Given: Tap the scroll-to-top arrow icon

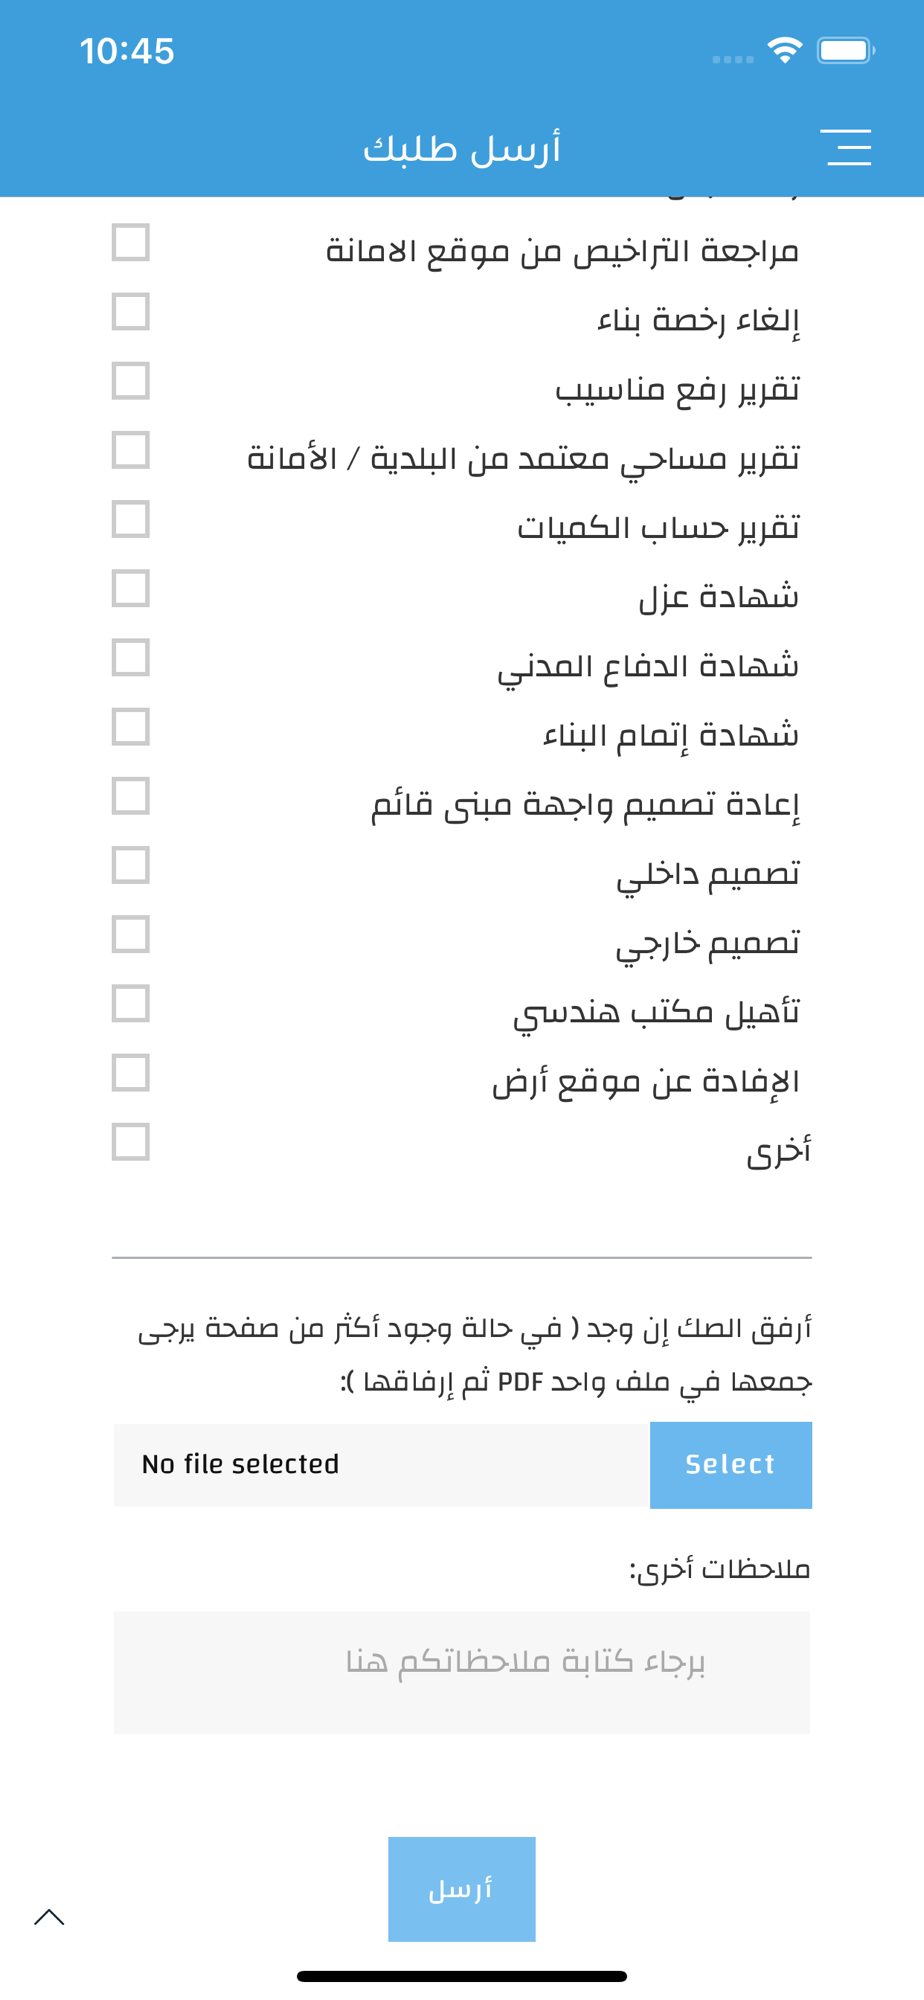Looking at the screenshot, I should 49,1917.
